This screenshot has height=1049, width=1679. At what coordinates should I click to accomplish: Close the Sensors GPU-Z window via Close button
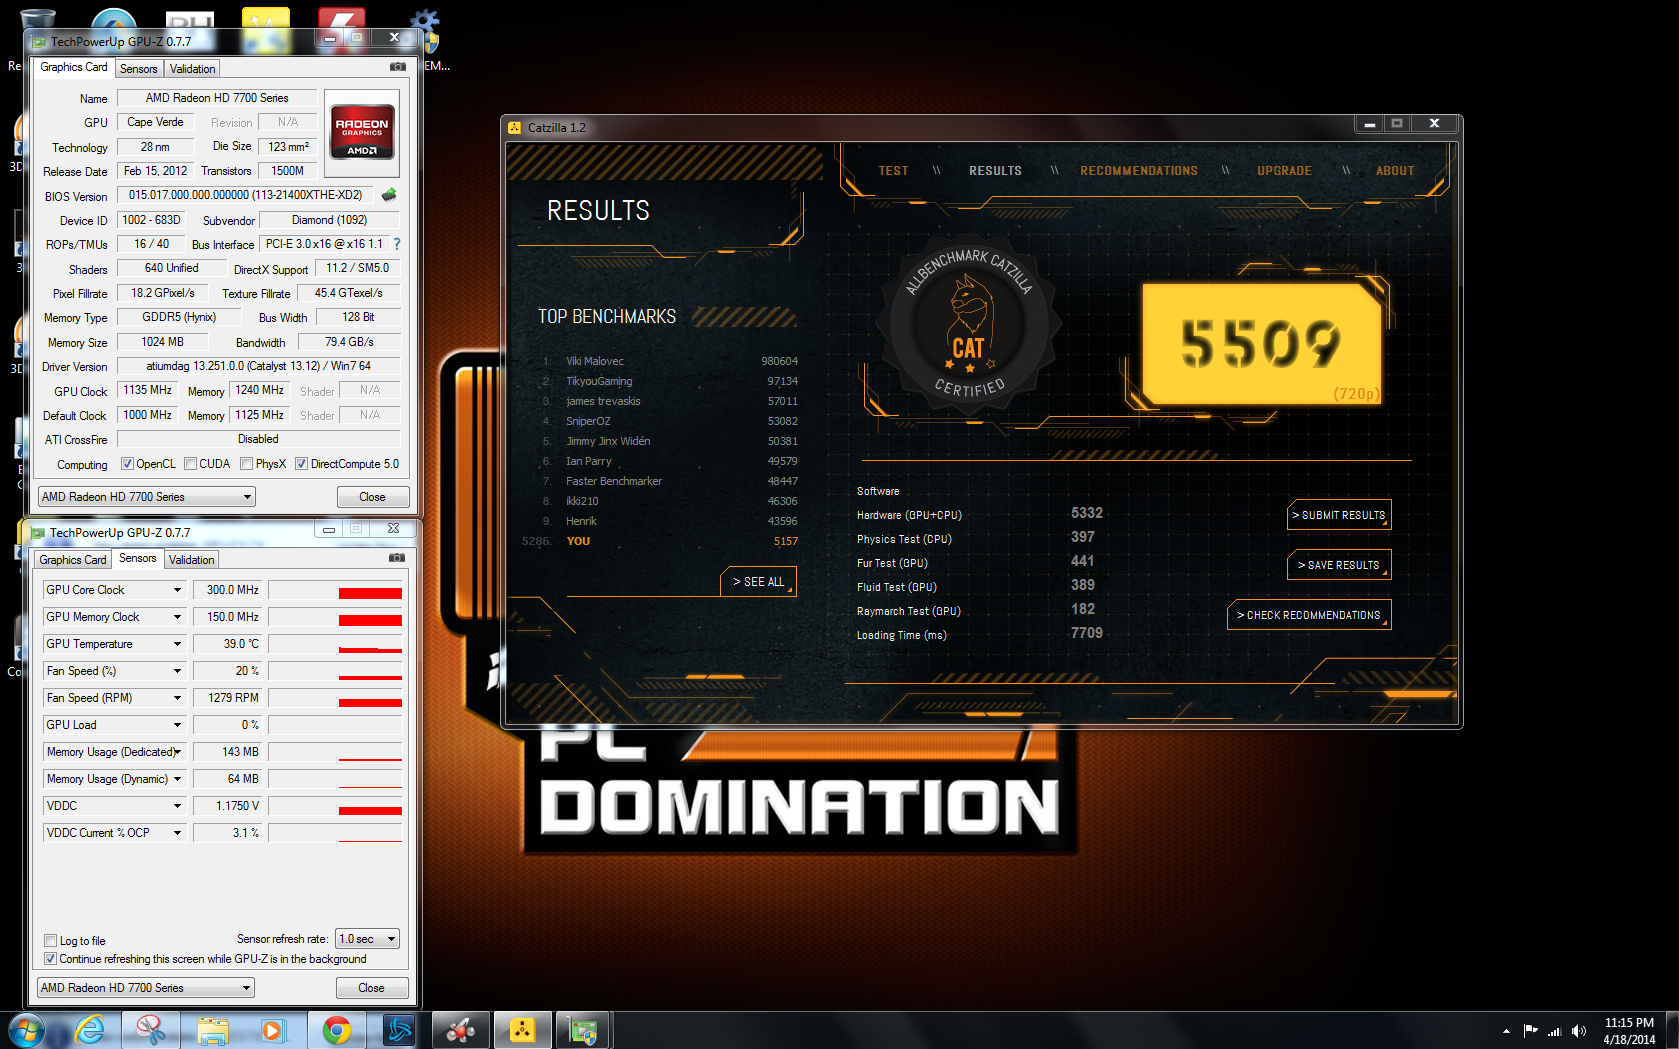pos(371,988)
